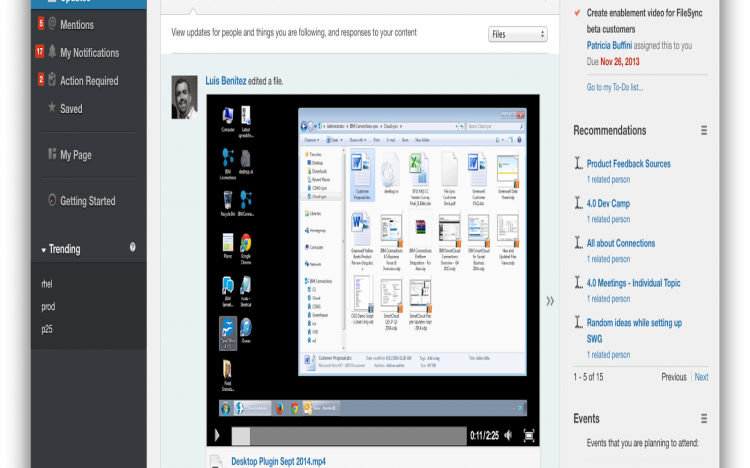Click icon beside Random ideas while setting up
This screenshot has width=750, height=468.
(578, 322)
